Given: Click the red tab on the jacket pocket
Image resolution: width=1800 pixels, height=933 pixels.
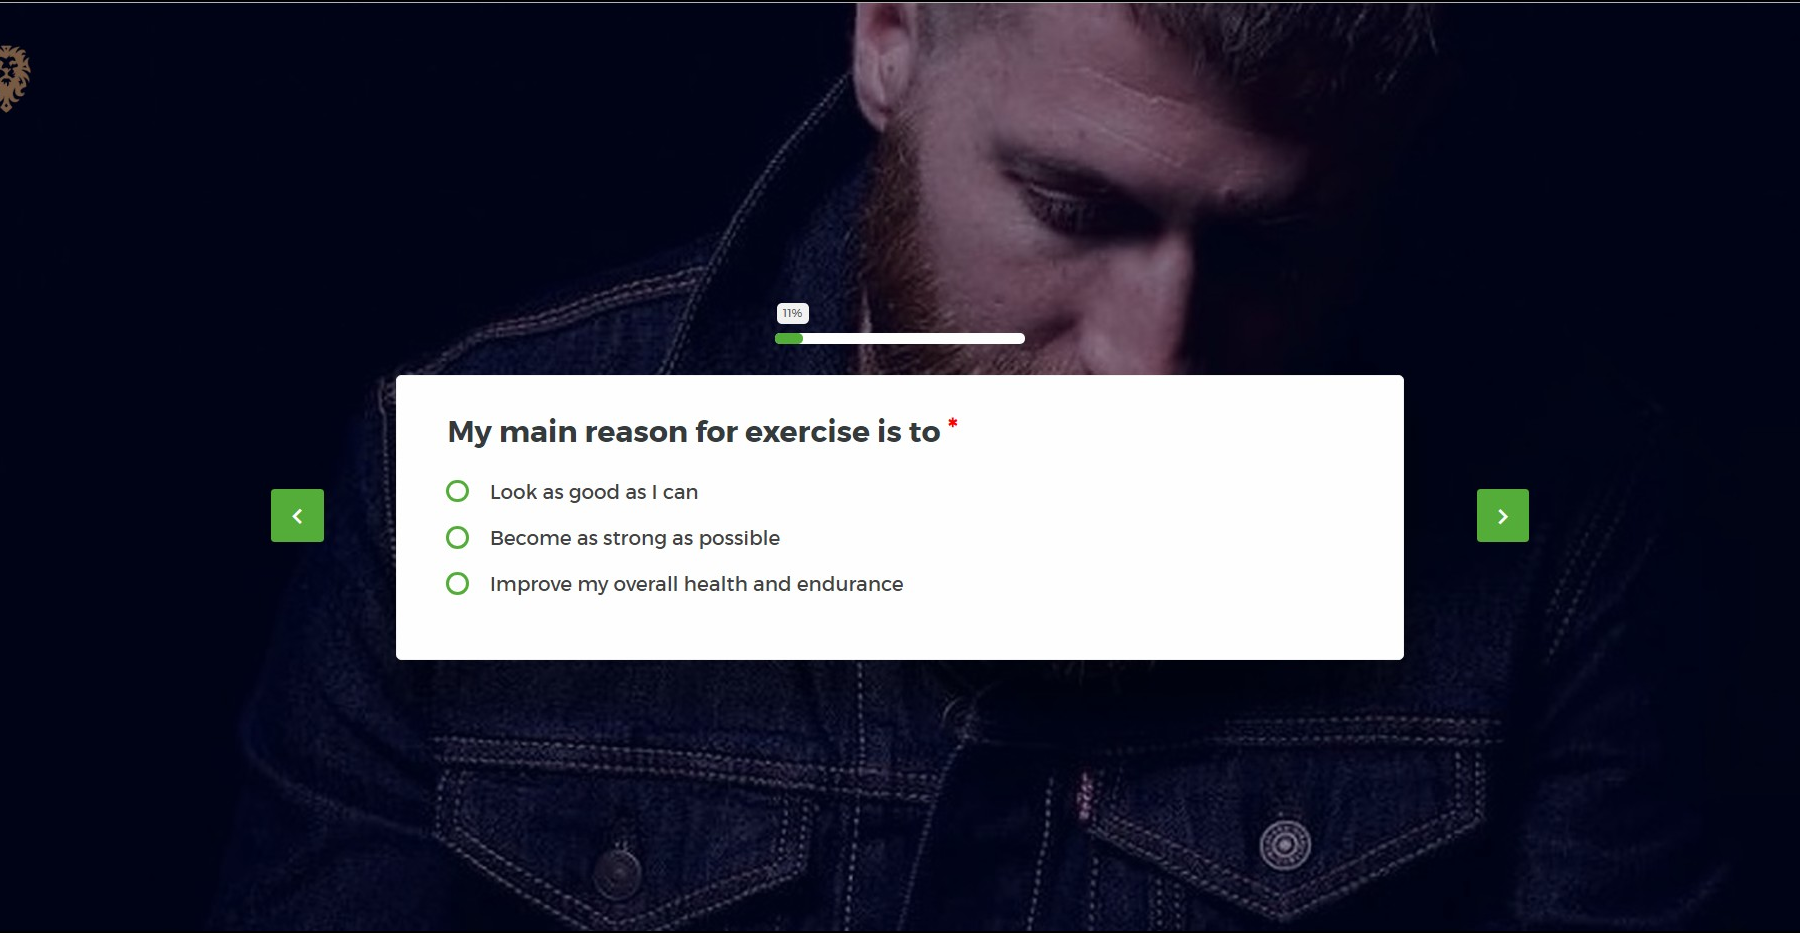Looking at the screenshot, I should [1085, 795].
